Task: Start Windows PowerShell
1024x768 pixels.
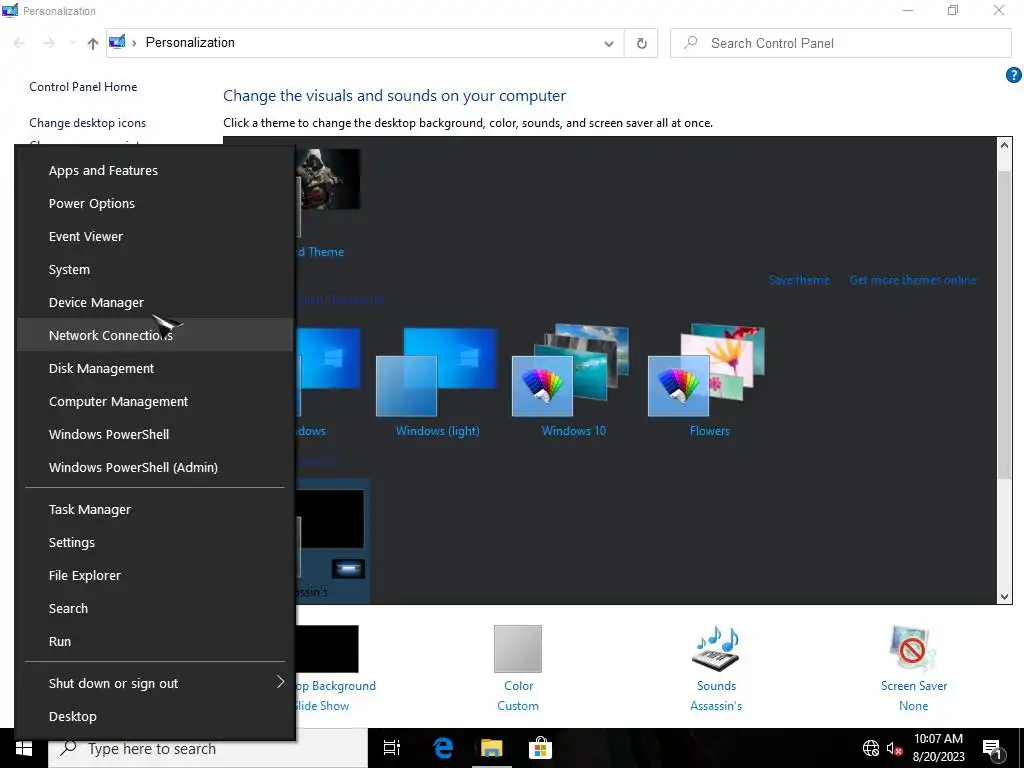Action: 155,434
